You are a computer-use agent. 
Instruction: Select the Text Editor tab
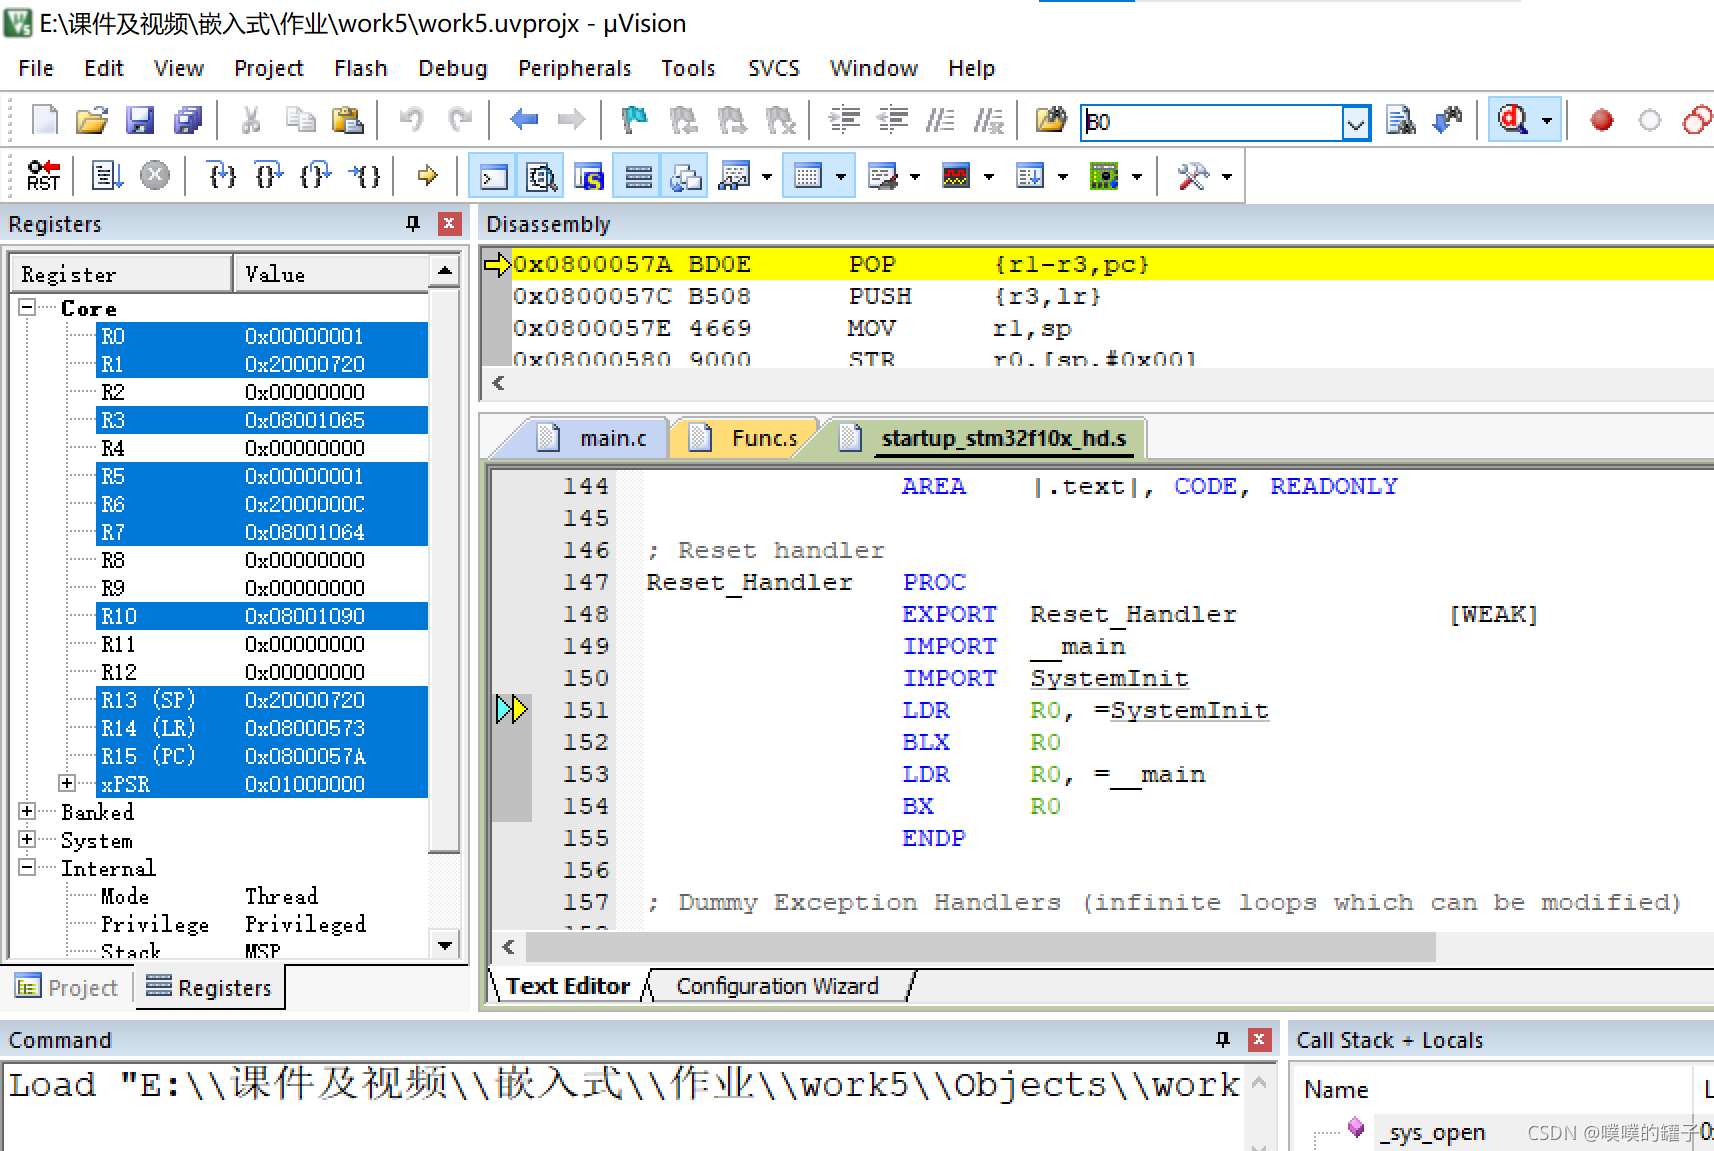[x=567, y=986]
